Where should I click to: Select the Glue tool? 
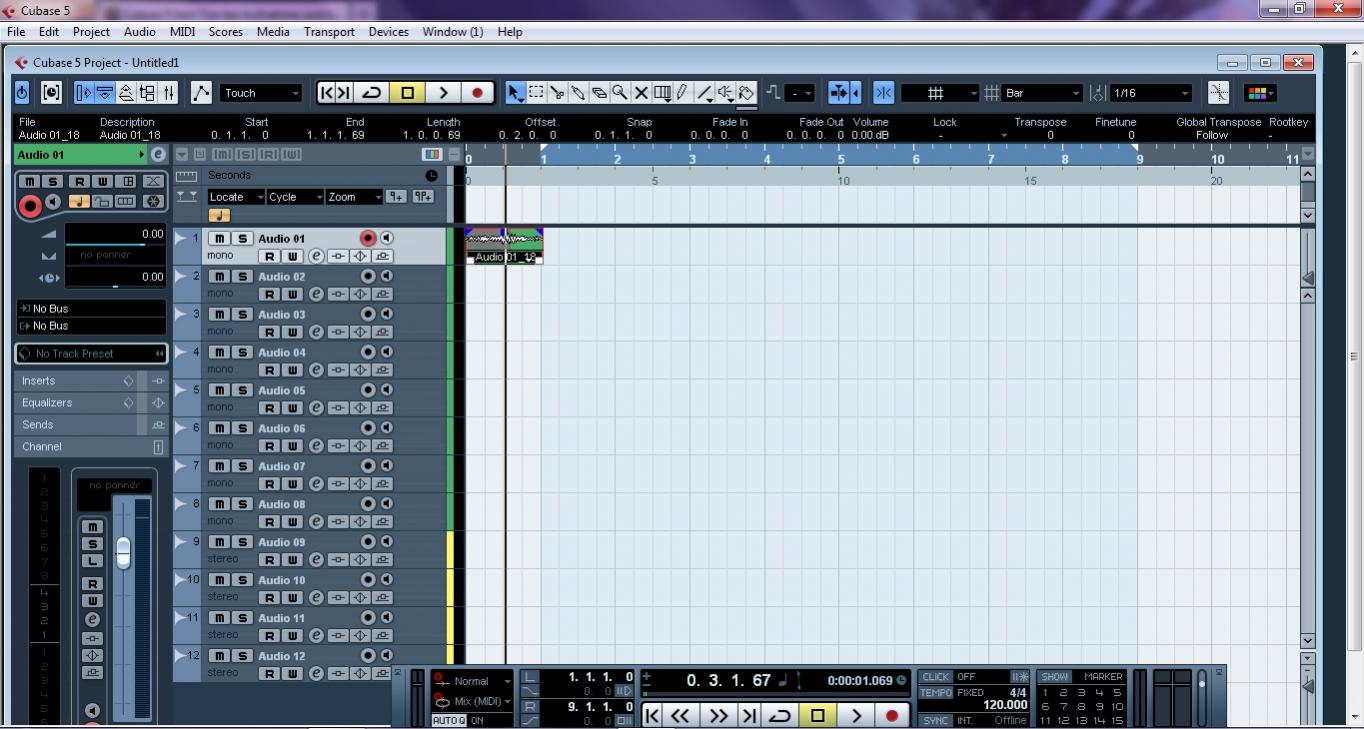click(x=578, y=93)
